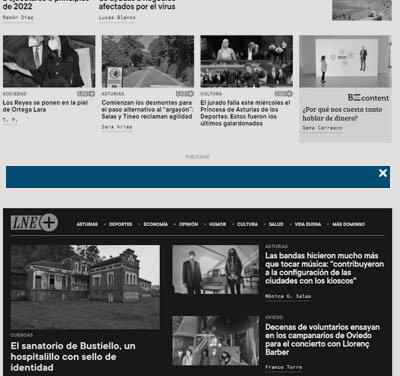Open ¿Por qué nos cuesta tanto hablar de dinero?
The width and height of the screenshot is (400, 376).
coord(342,114)
